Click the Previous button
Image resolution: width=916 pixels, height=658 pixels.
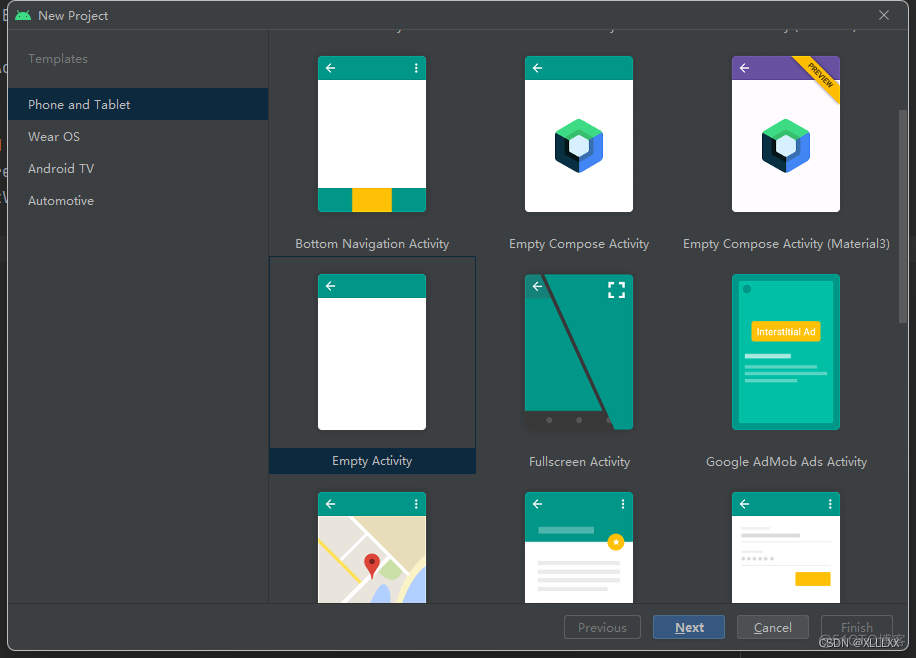pos(602,627)
